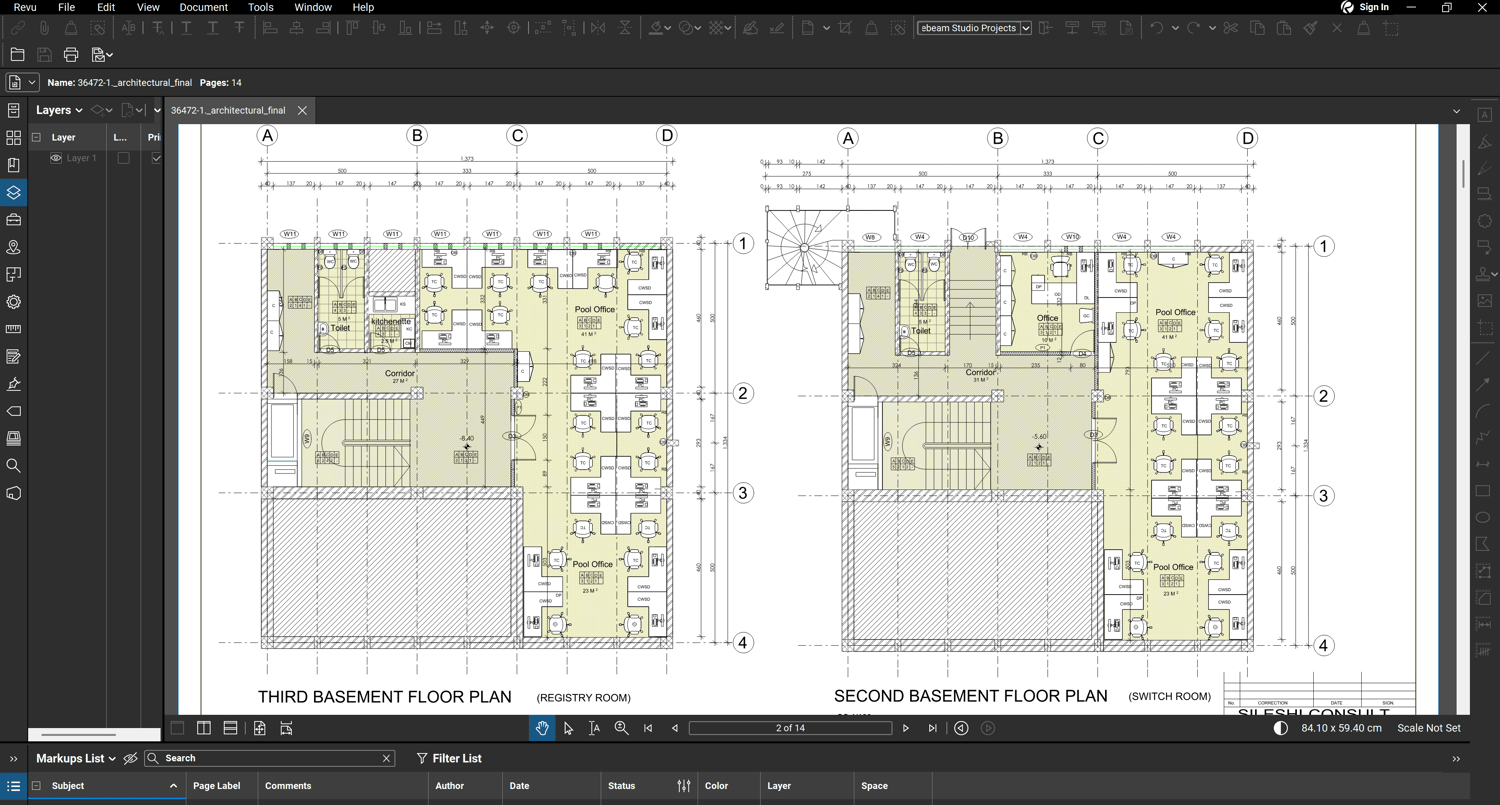
Task: Toggle hide markups eye icon
Action: 130,758
